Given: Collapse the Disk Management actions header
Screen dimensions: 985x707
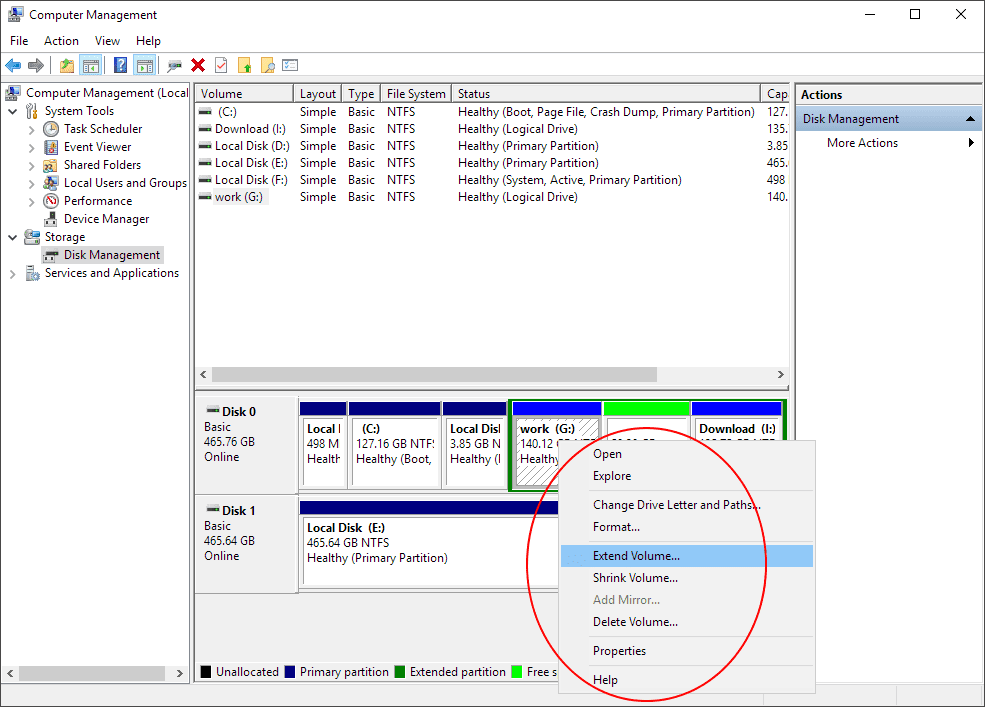Looking at the screenshot, I should point(970,119).
